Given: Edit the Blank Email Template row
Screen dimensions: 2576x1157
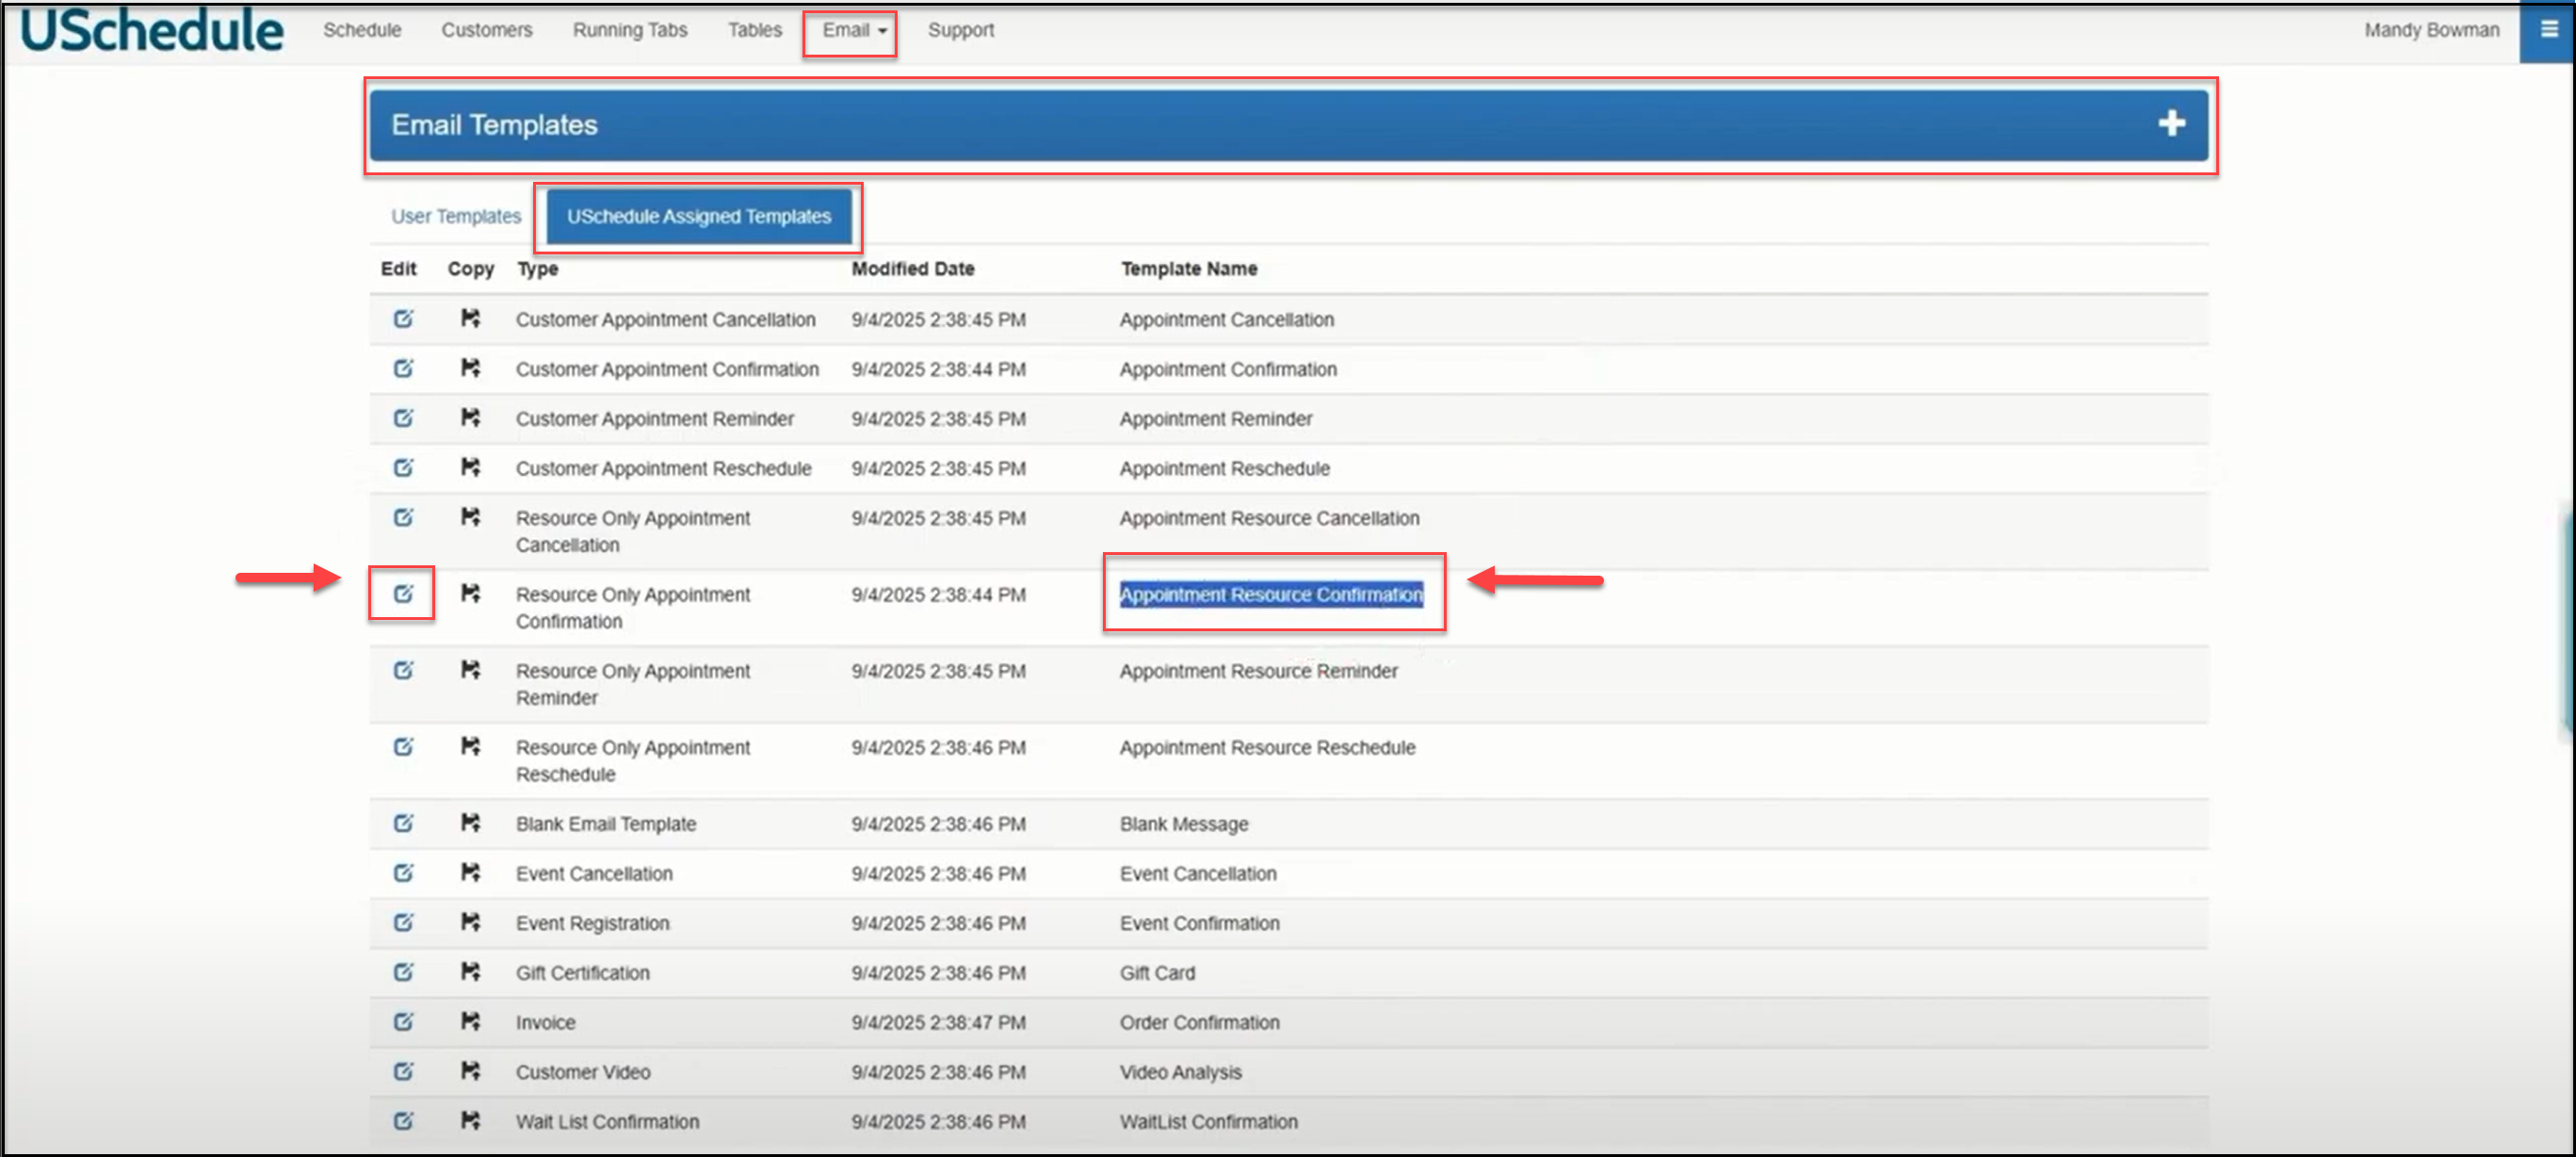Looking at the screenshot, I should pos(403,823).
